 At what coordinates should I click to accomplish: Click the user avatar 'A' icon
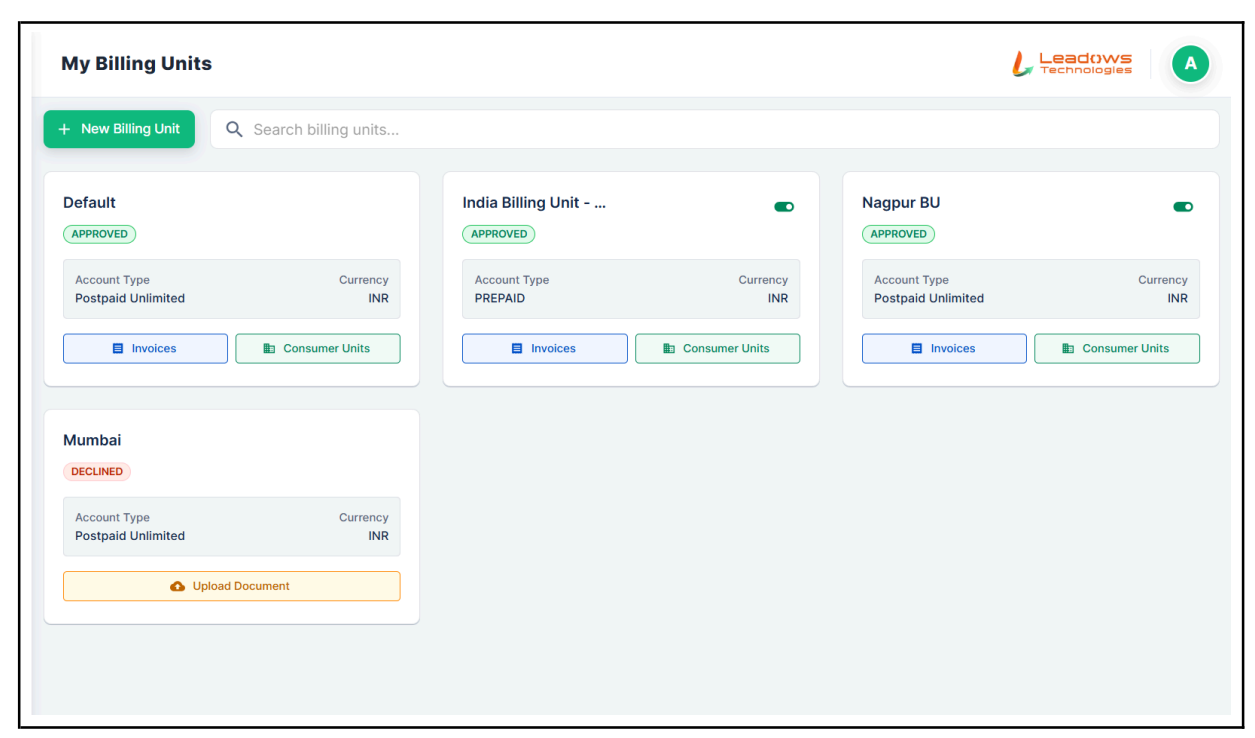point(1190,64)
